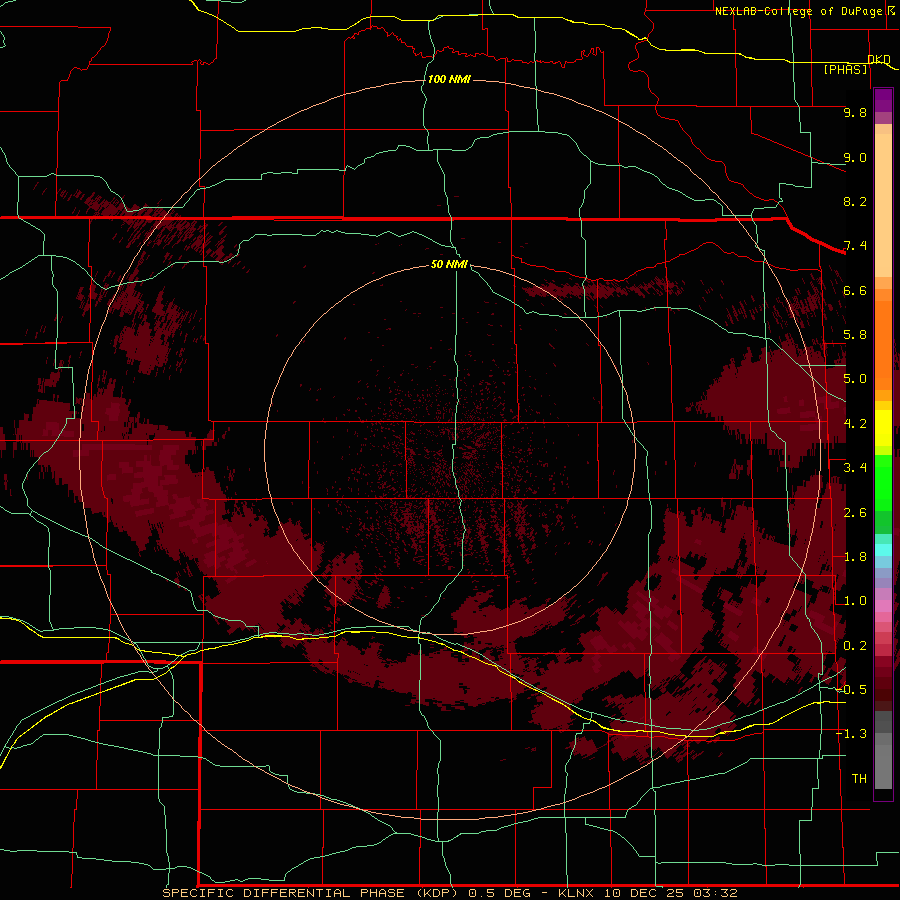Click the 6.6 value on the color scale

[x=855, y=290]
